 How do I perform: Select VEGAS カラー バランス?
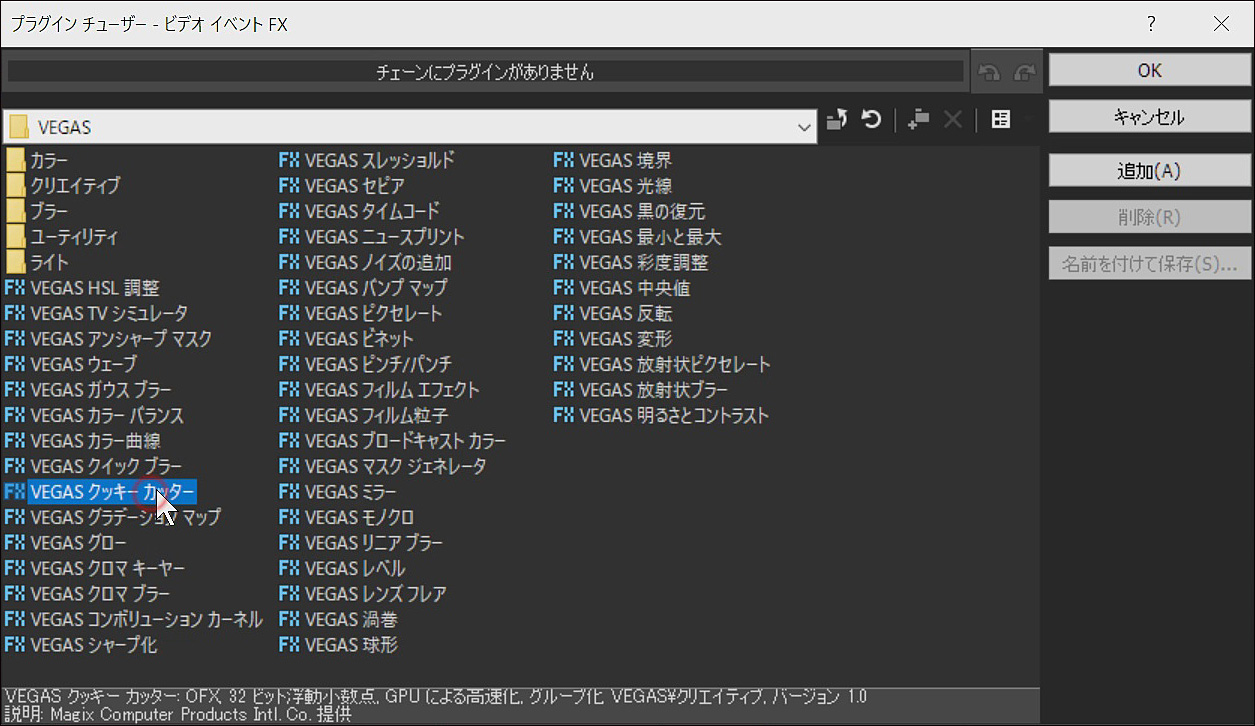click(95, 416)
